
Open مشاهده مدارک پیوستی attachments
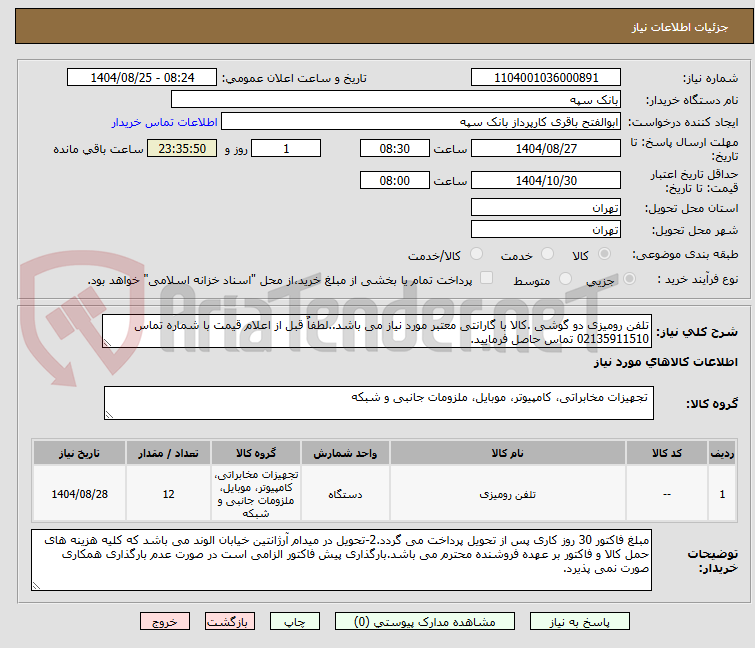(429, 621)
